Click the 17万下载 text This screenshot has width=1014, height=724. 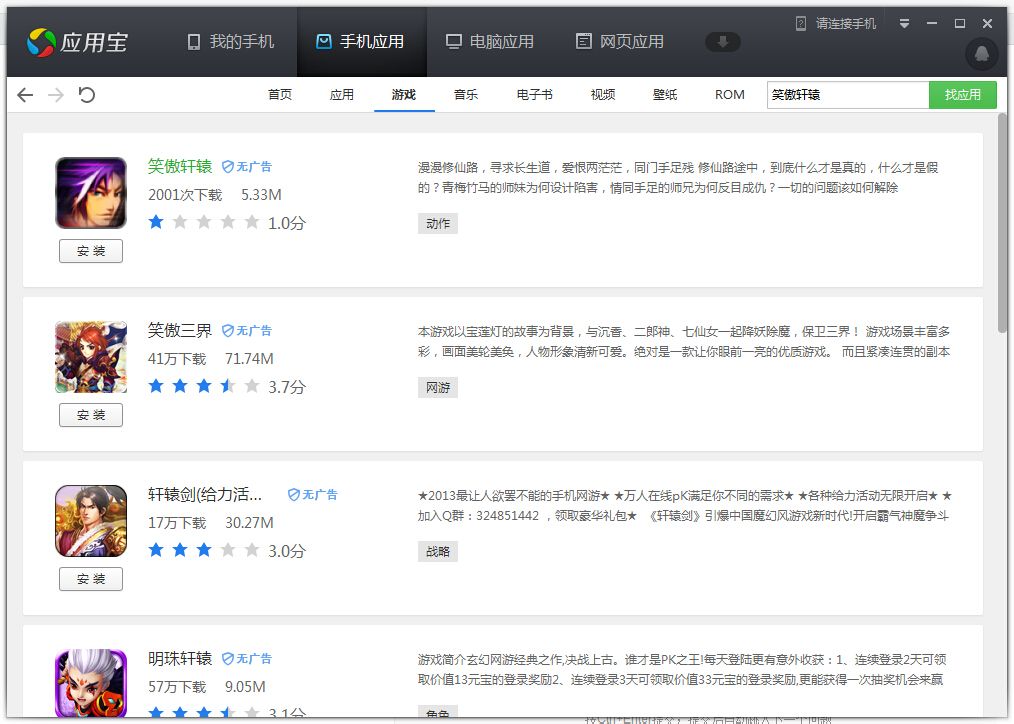[x=177, y=524]
